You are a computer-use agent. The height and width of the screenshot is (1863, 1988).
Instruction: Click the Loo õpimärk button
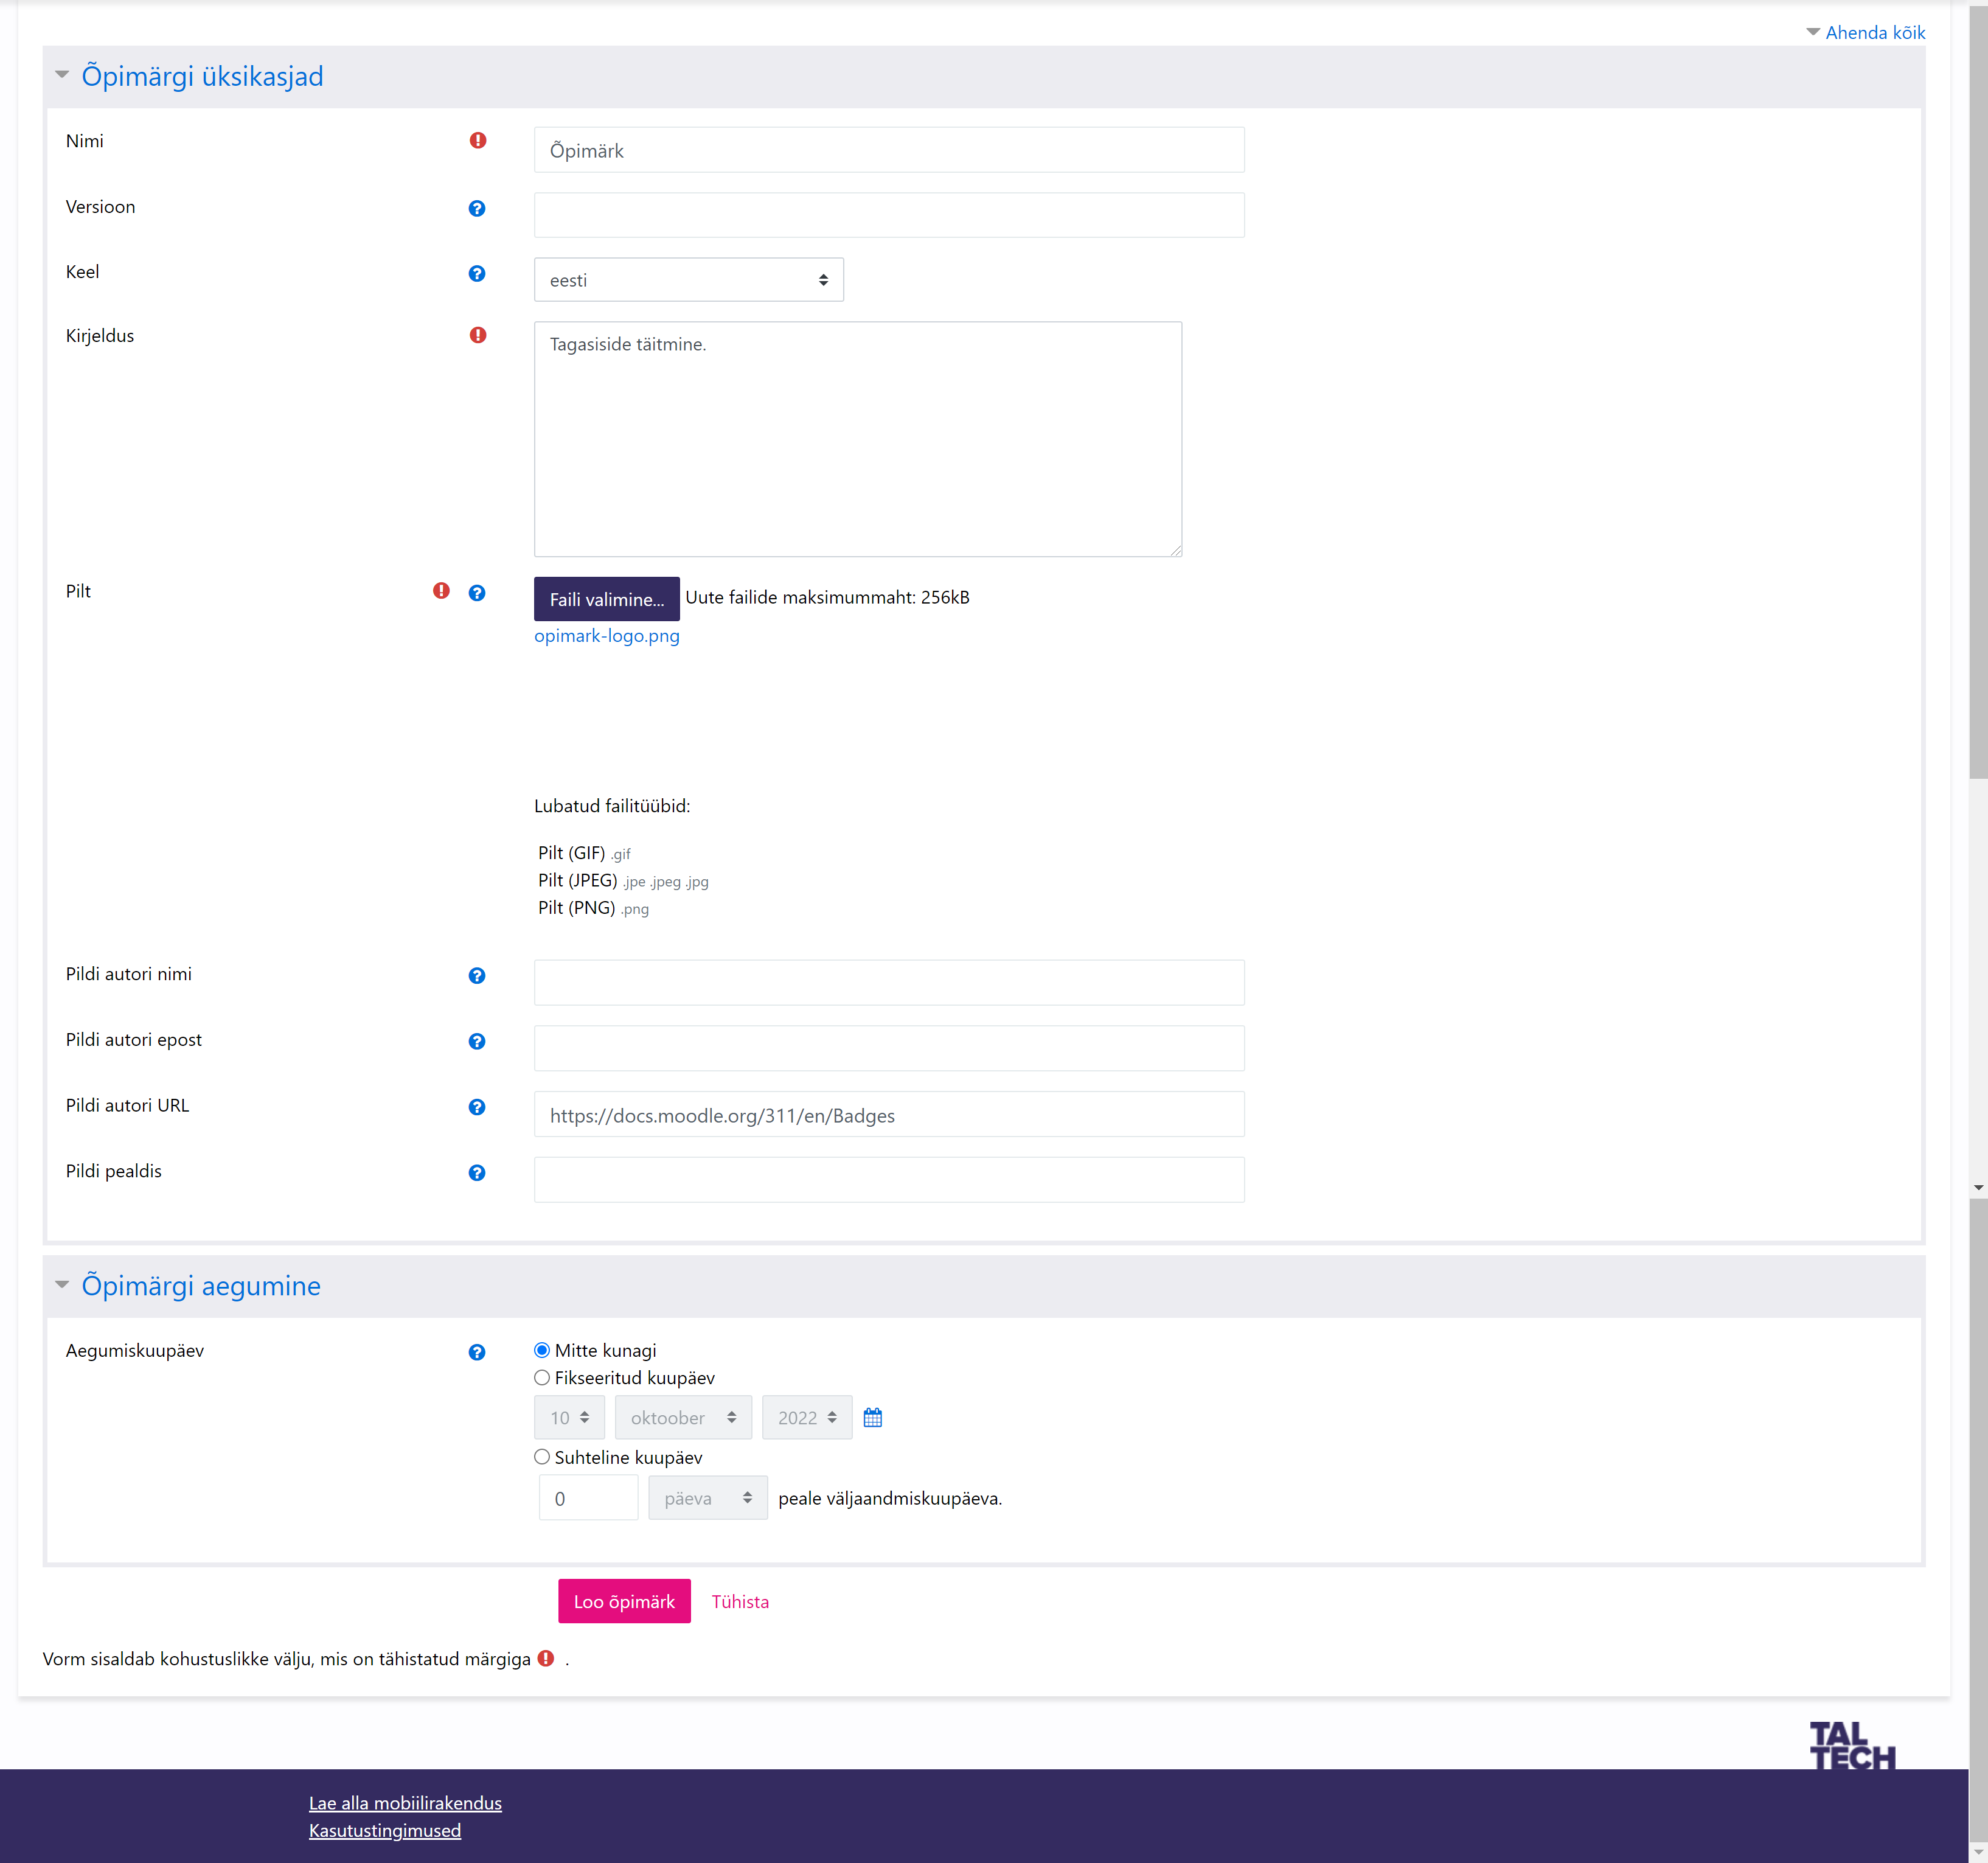[x=624, y=1601]
